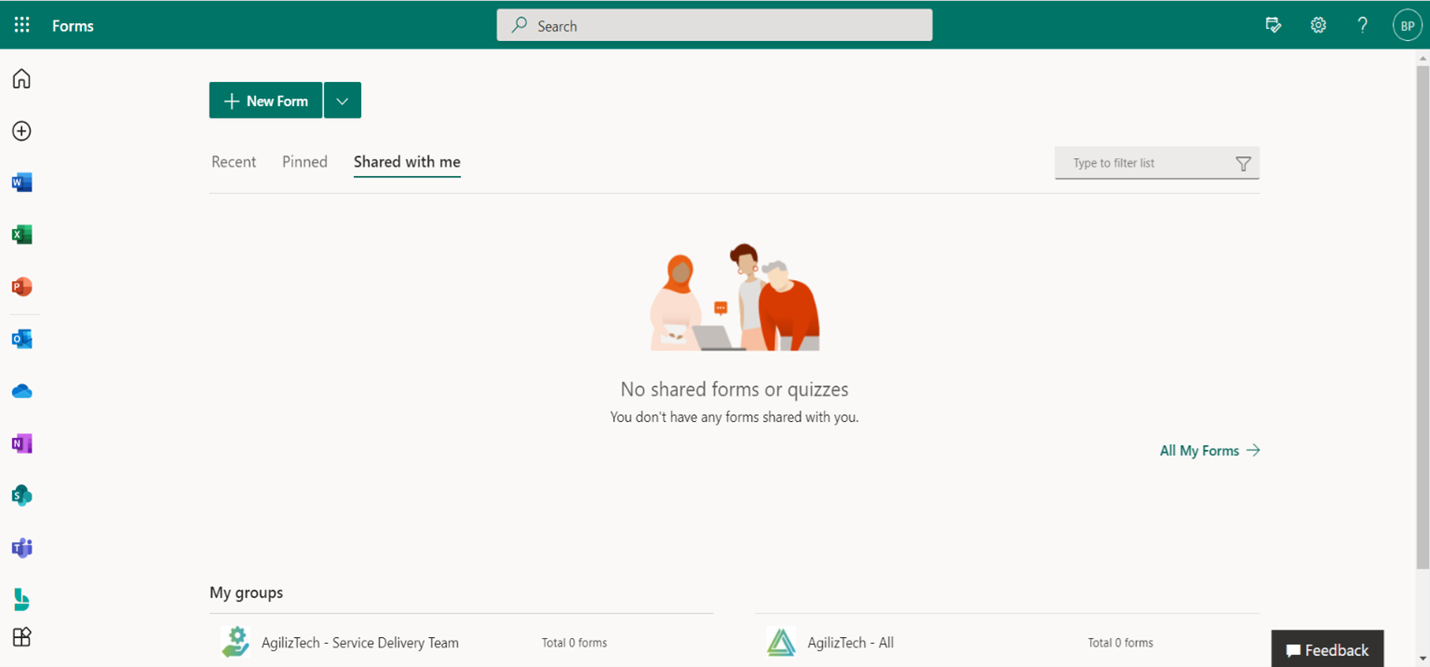
Task: Open Outlook from the left rail
Action: [x=22, y=339]
